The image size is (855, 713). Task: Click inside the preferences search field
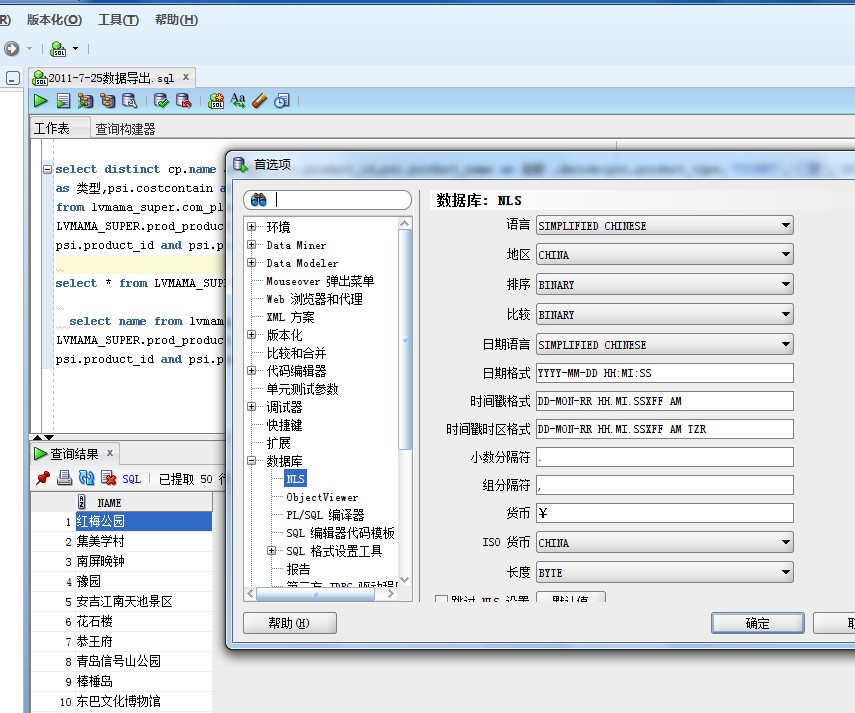coord(330,199)
